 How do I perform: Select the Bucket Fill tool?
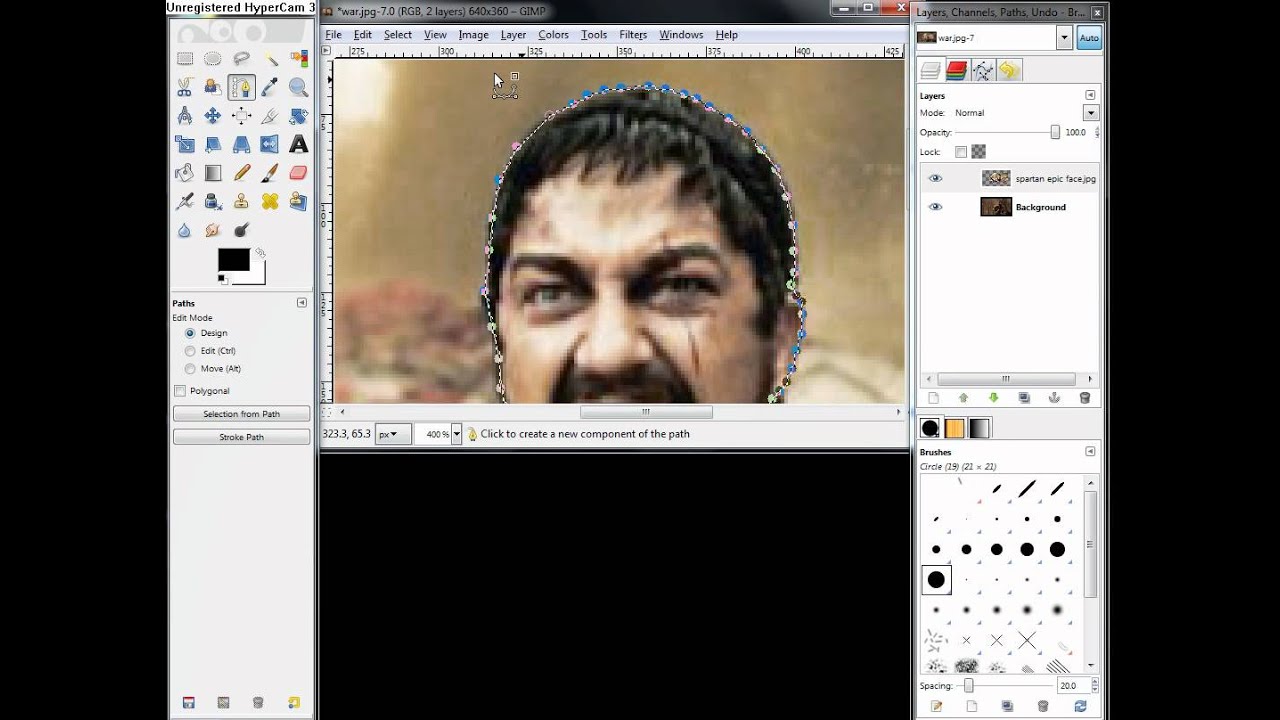pyautogui.click(x=184, y=173)
